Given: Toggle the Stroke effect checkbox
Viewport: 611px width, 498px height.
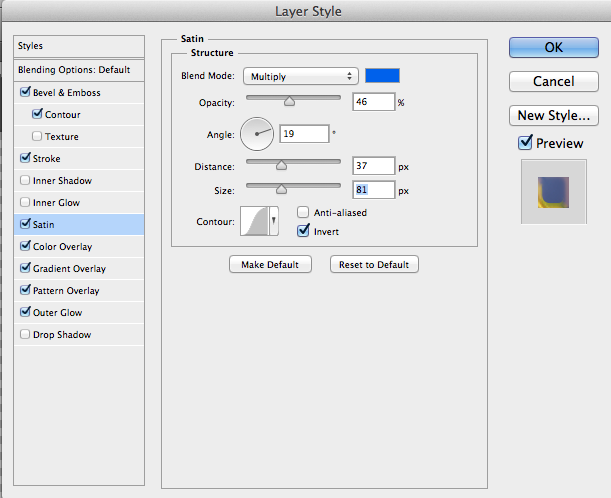Looking at the screenshot, I should point(25,158).
